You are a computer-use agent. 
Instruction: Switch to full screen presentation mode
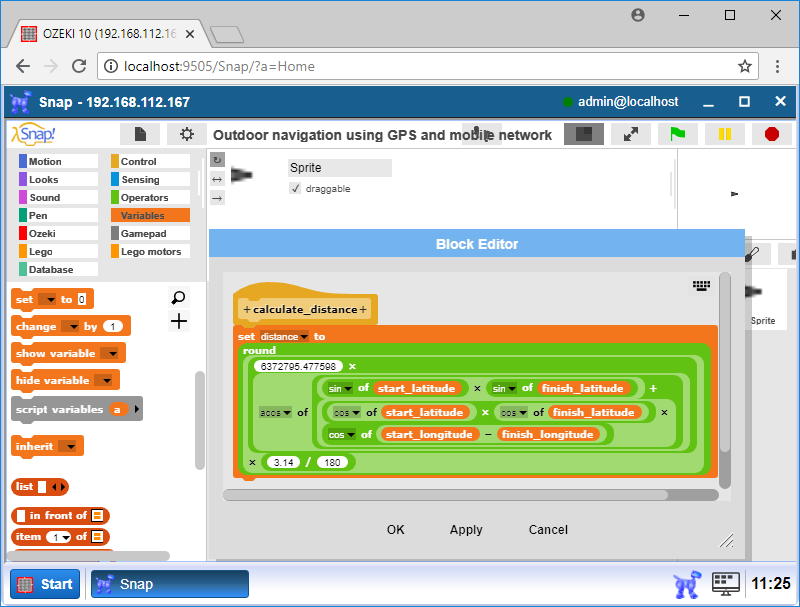(631, 134)
